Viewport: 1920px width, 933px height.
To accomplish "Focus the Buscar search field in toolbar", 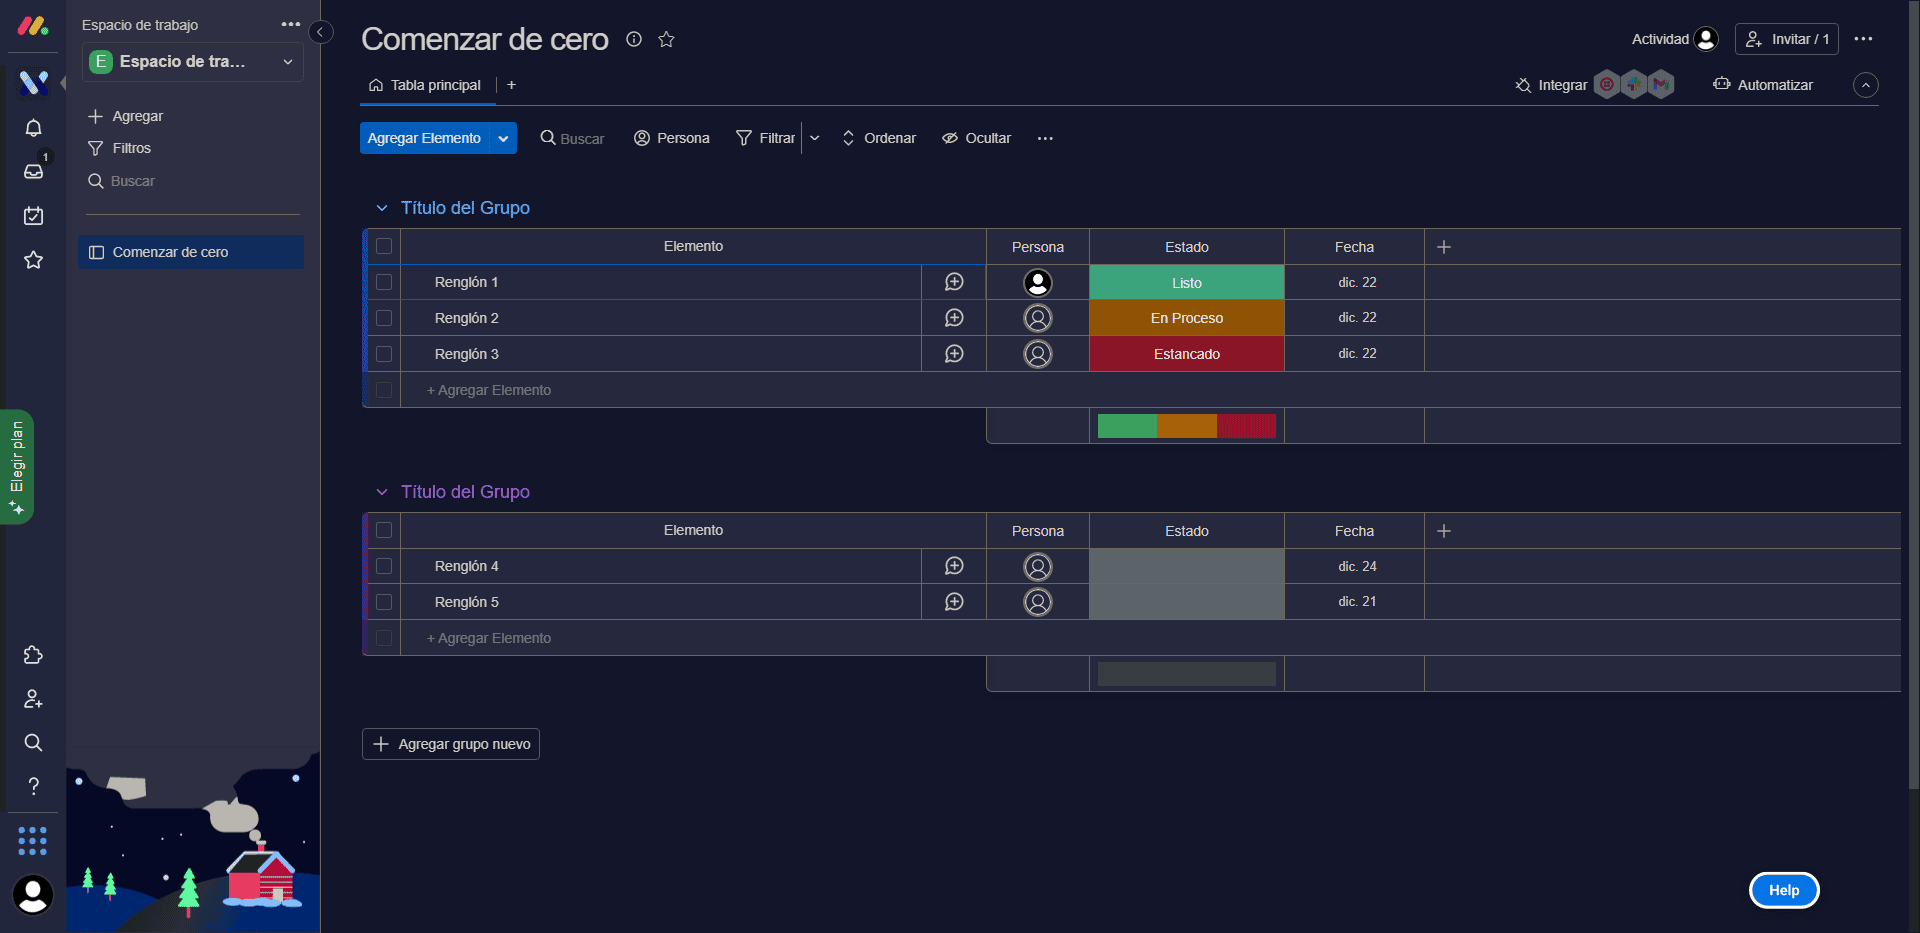I will [573, 138].
